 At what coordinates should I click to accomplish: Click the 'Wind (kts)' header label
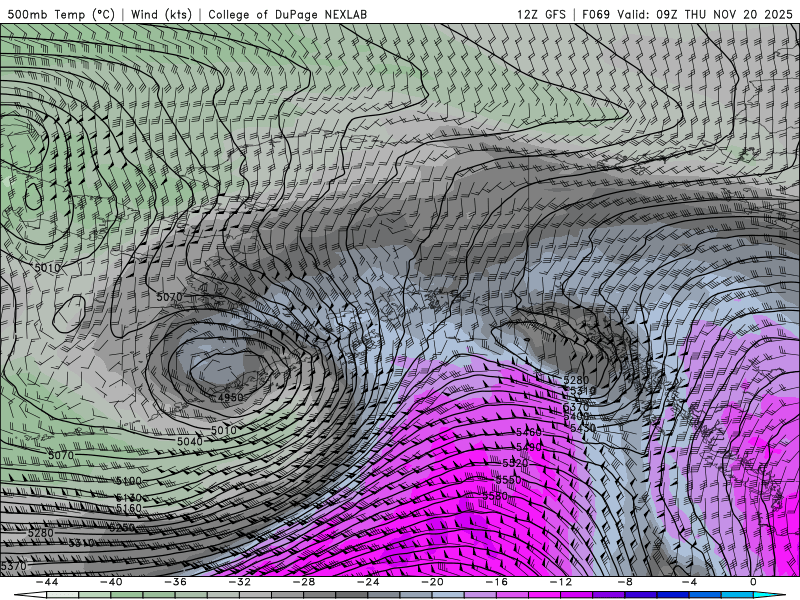pos(161,14)
